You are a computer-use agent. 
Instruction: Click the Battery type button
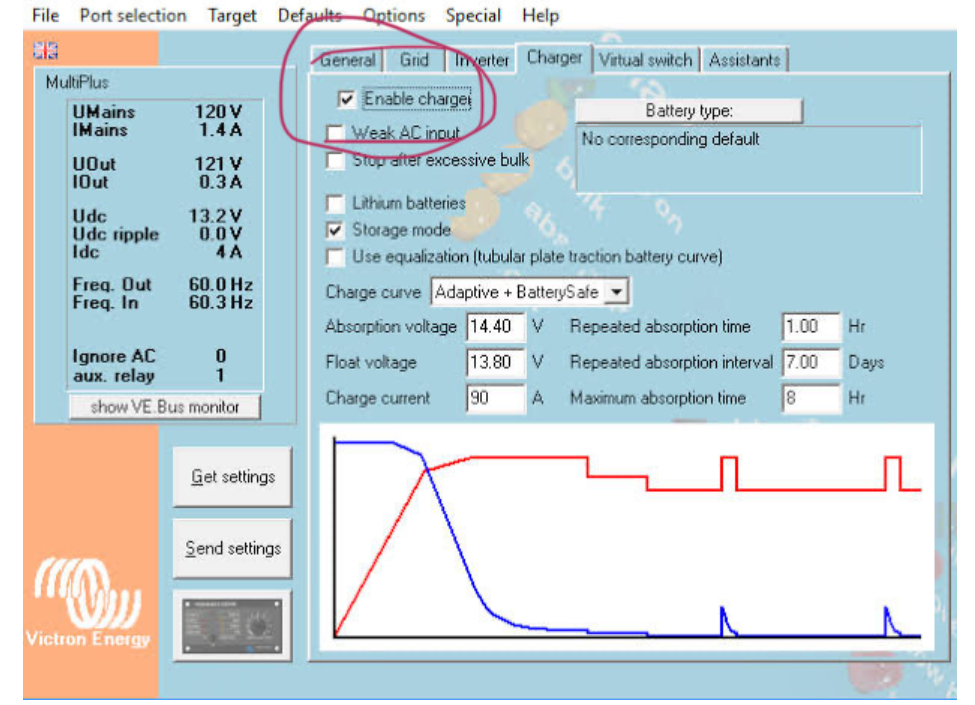689,111
